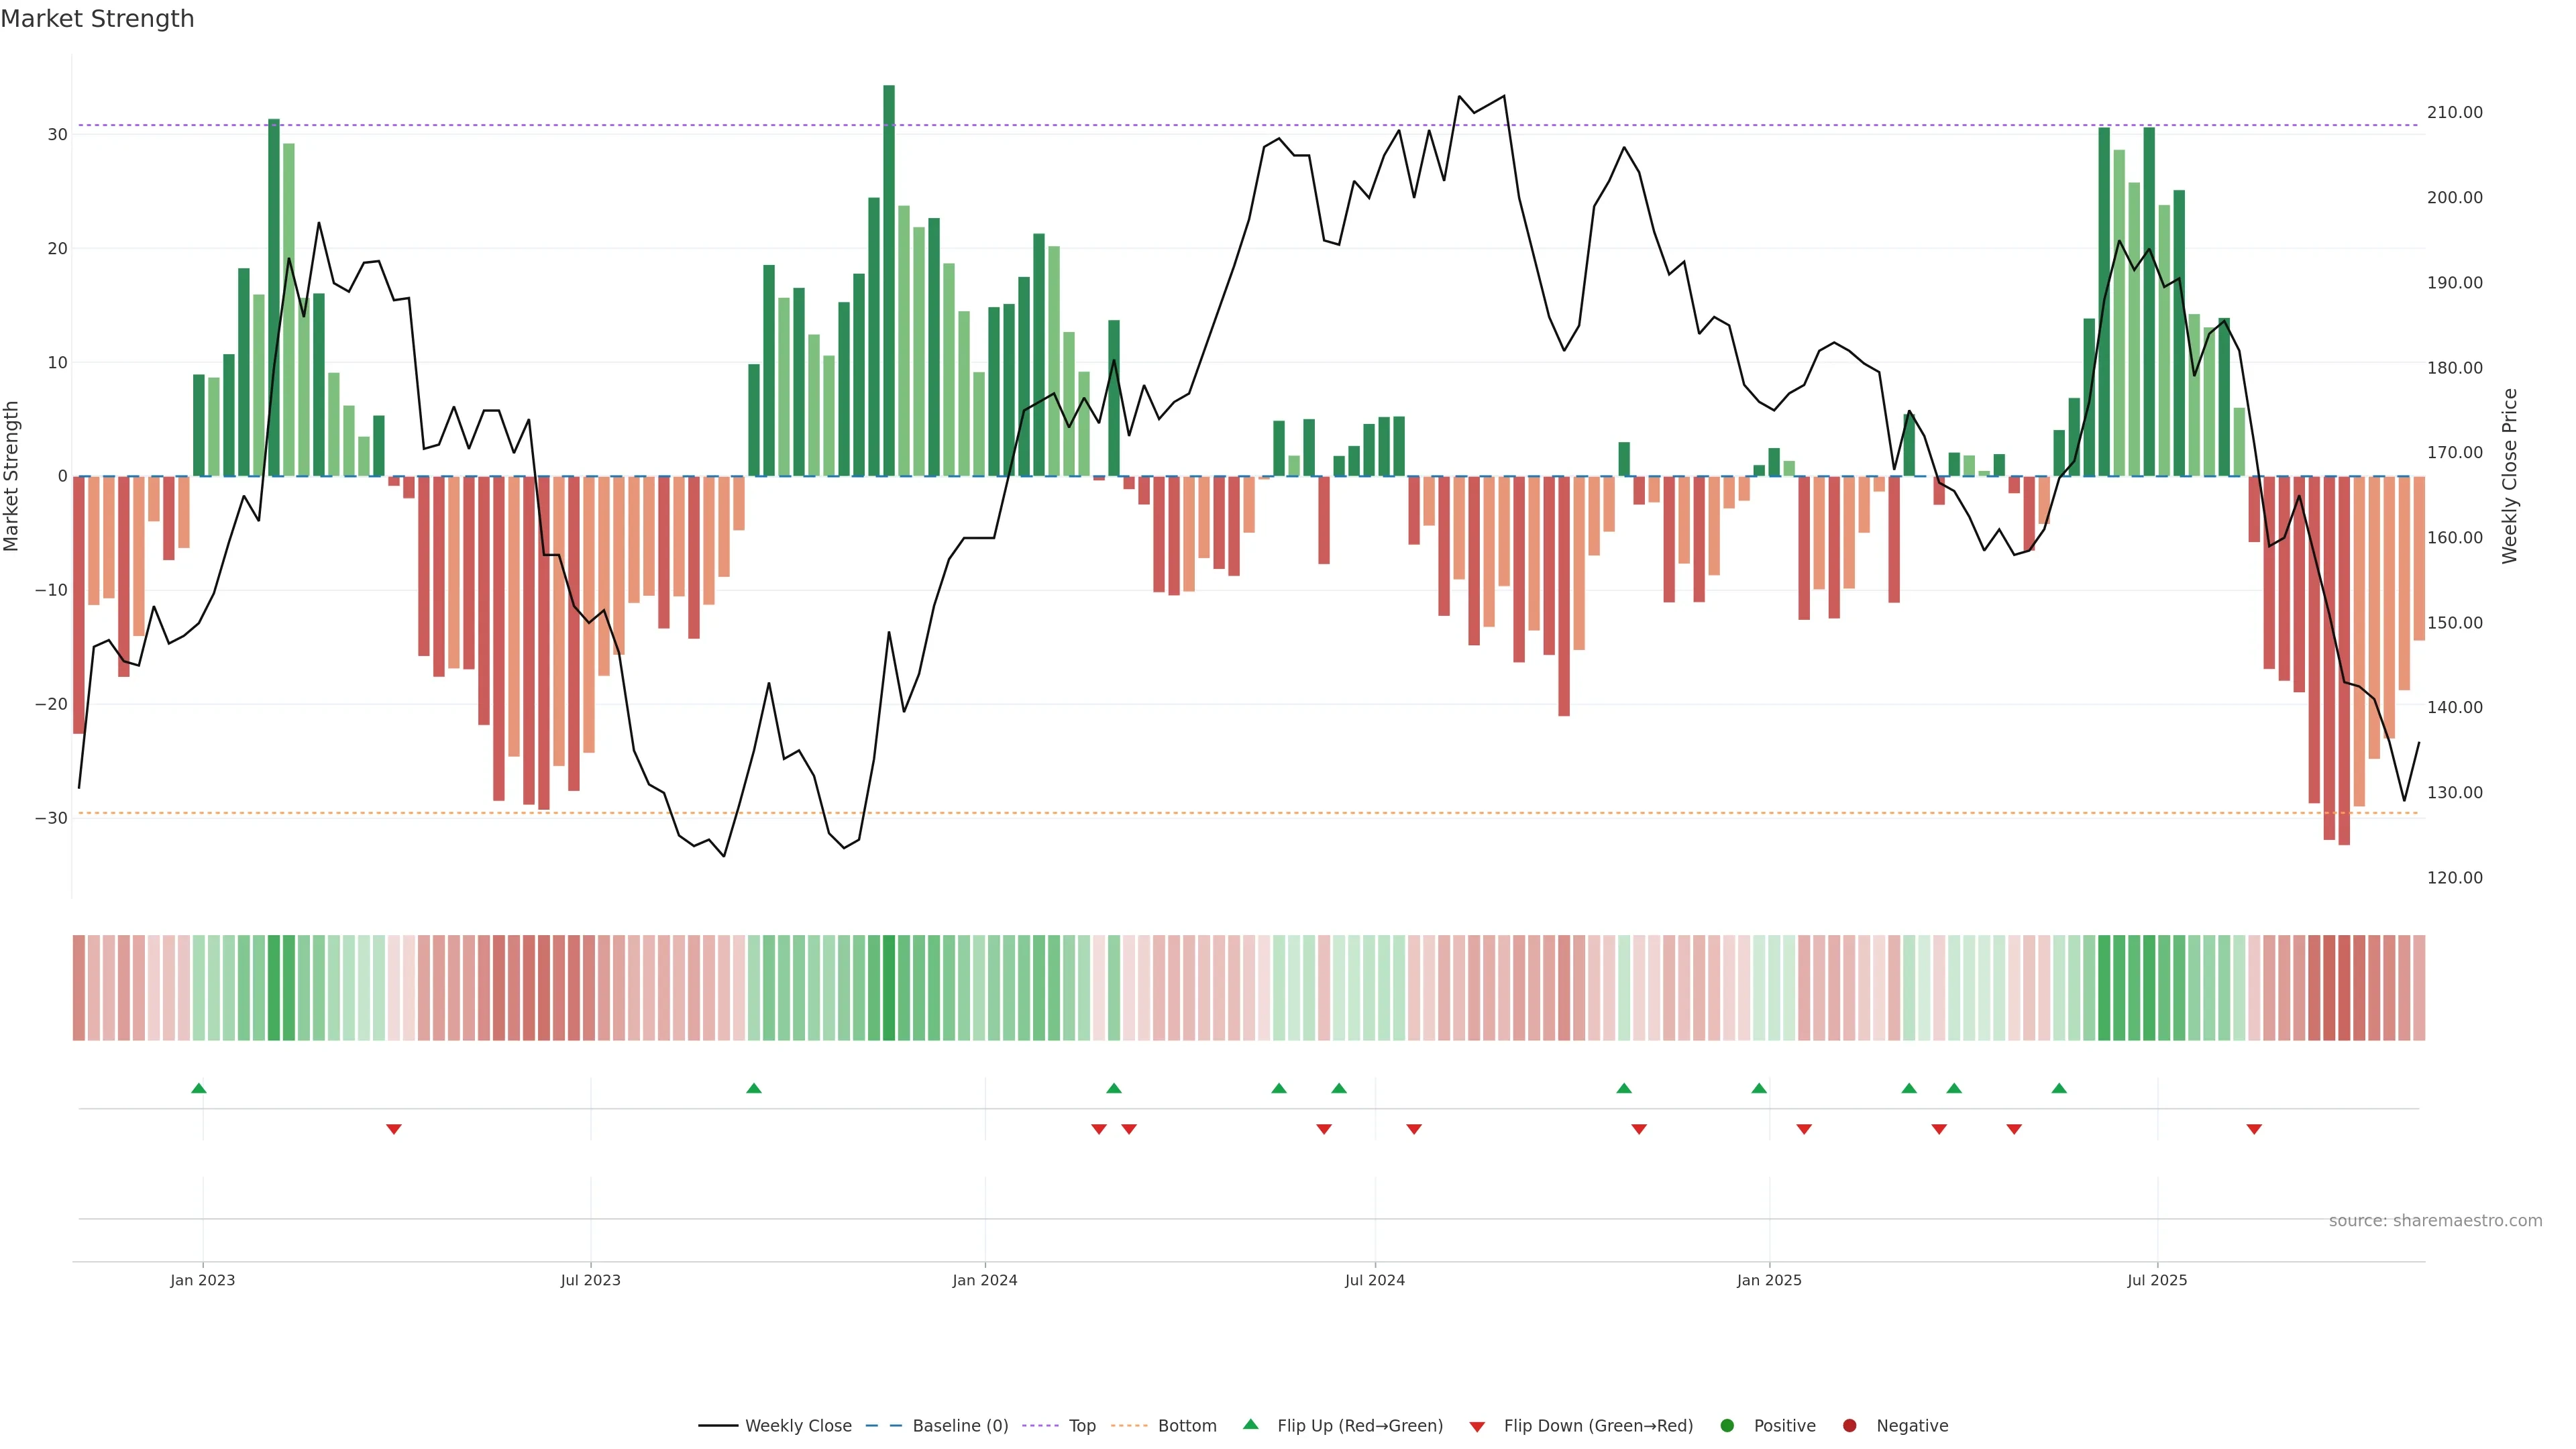Click the last green flip-up triangle before Jul 2025
The image size is (2576, 1449).
(2059, 1088)
